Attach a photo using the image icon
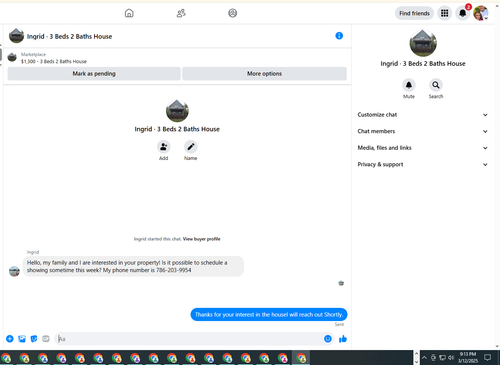 (x=22, y=339)
